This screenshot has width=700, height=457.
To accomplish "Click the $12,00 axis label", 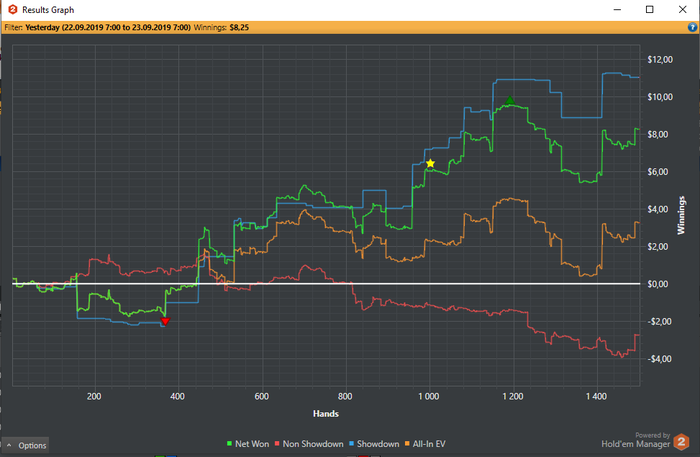I will click(660, 60).
